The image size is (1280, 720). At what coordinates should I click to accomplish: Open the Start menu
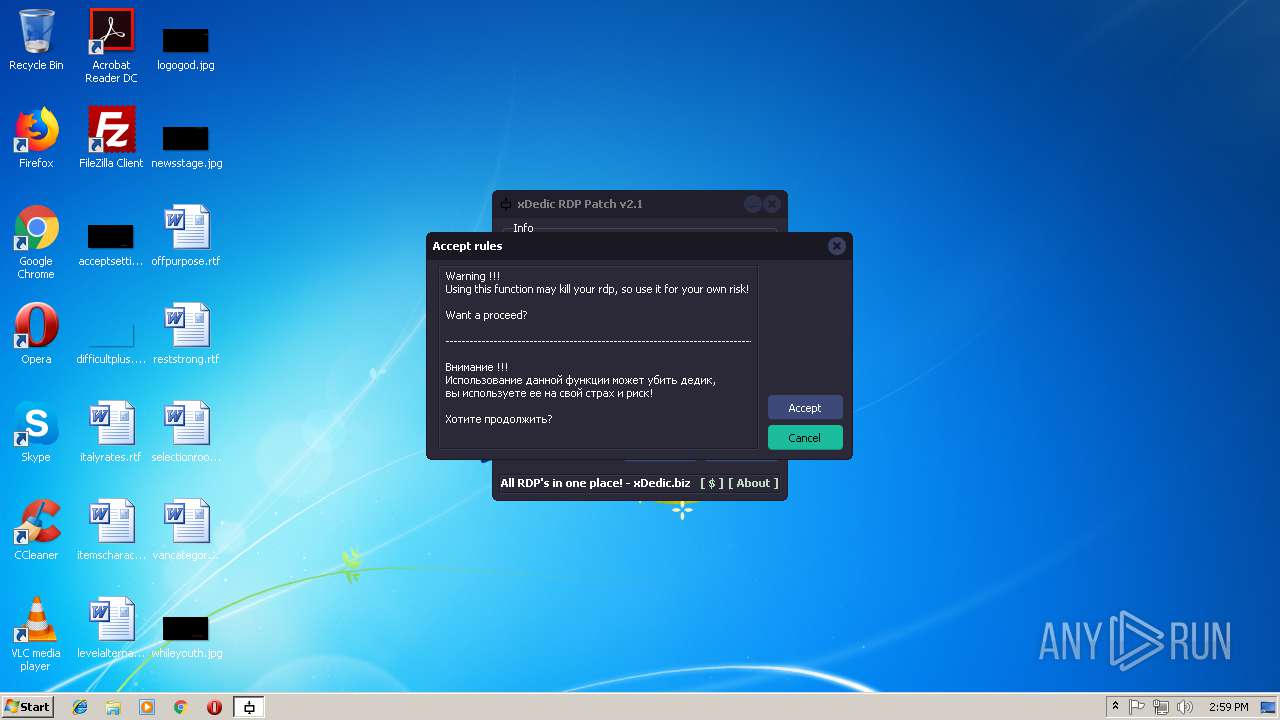coord(28,707)
